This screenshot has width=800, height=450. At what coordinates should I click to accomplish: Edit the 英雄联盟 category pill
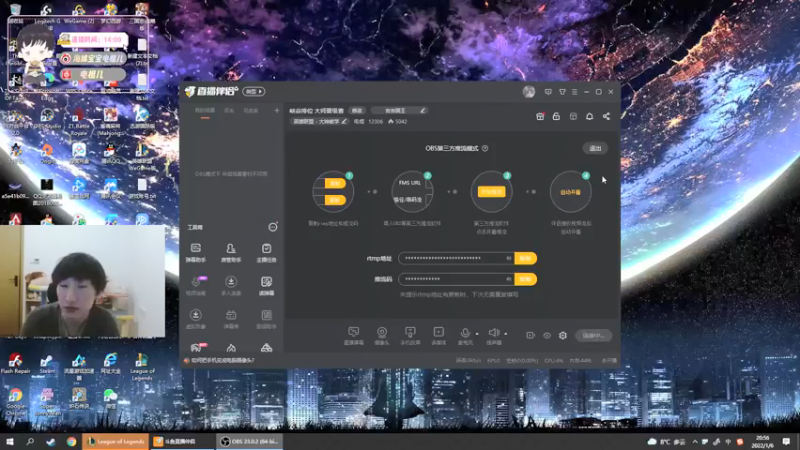[x=320, y=121]
